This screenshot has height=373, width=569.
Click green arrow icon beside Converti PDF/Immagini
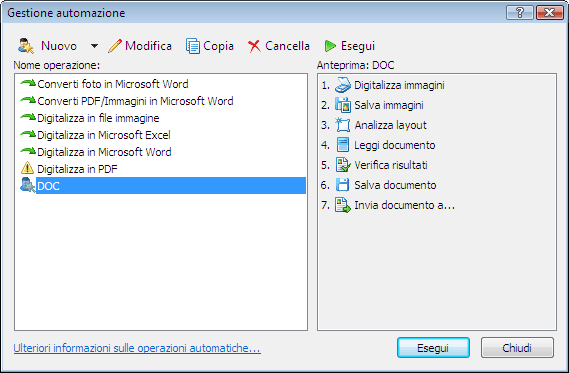point(28,101)
